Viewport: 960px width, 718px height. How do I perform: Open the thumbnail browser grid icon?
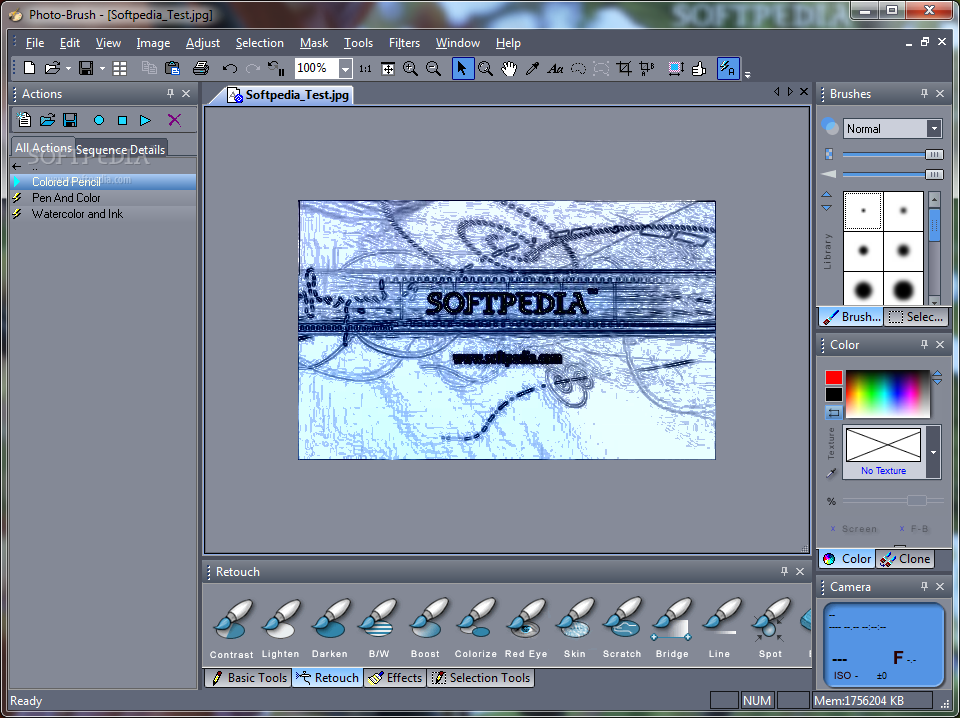click(x=120, y=68)
